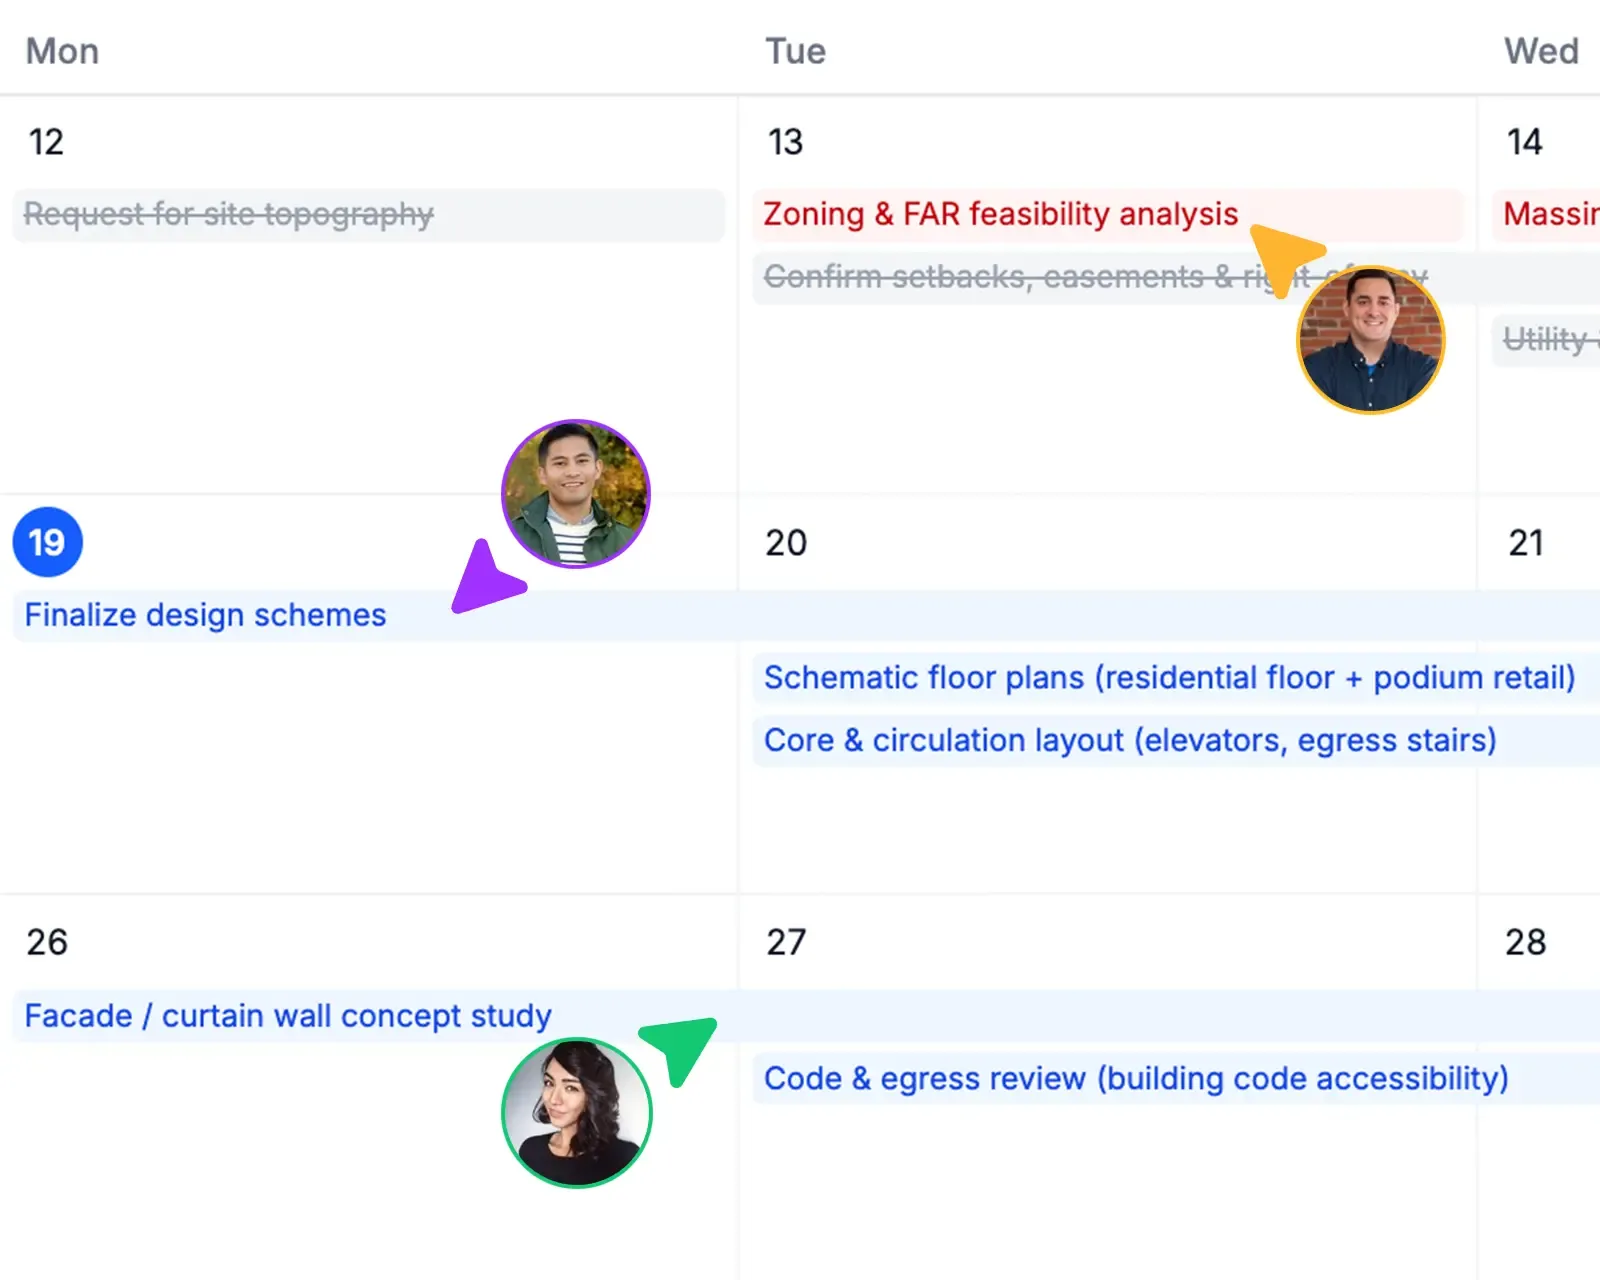1600x1280 pixels.
Task: Open the partially visible Massing event on 14
Action: point(1546,215)
